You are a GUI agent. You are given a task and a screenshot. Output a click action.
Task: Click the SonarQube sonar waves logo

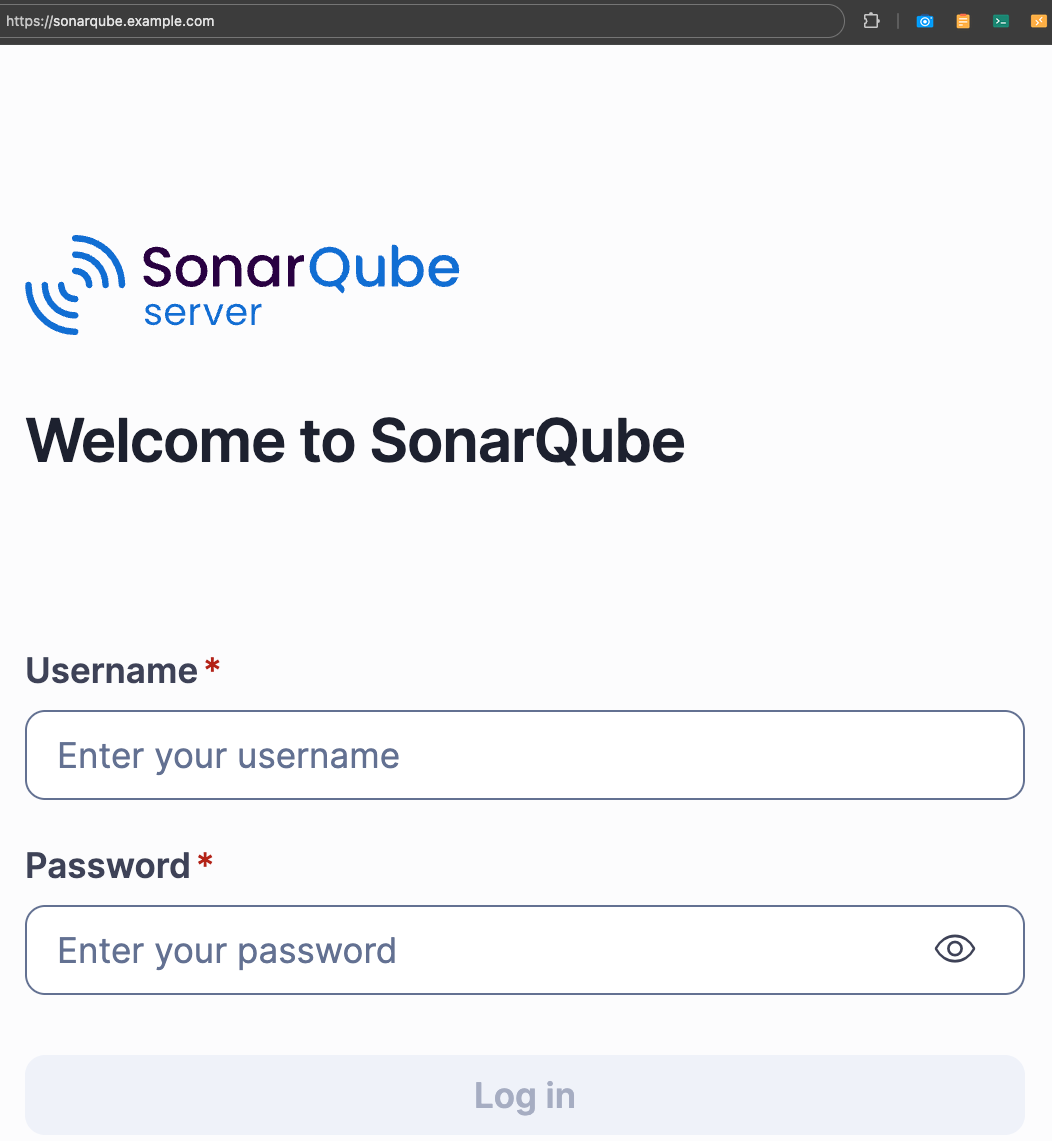click(75, 284)
